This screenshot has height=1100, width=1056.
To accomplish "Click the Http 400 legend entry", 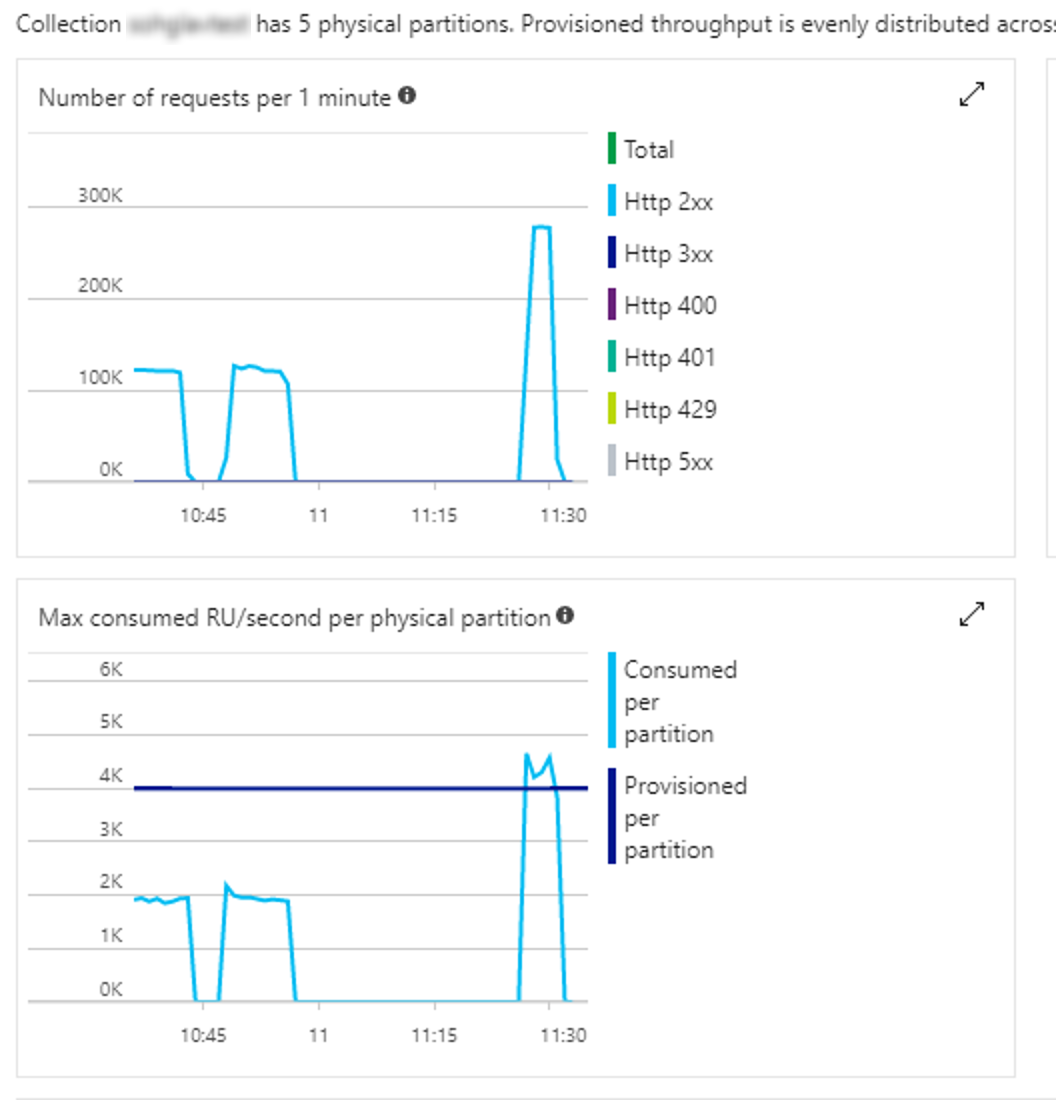I will point(662,305).
